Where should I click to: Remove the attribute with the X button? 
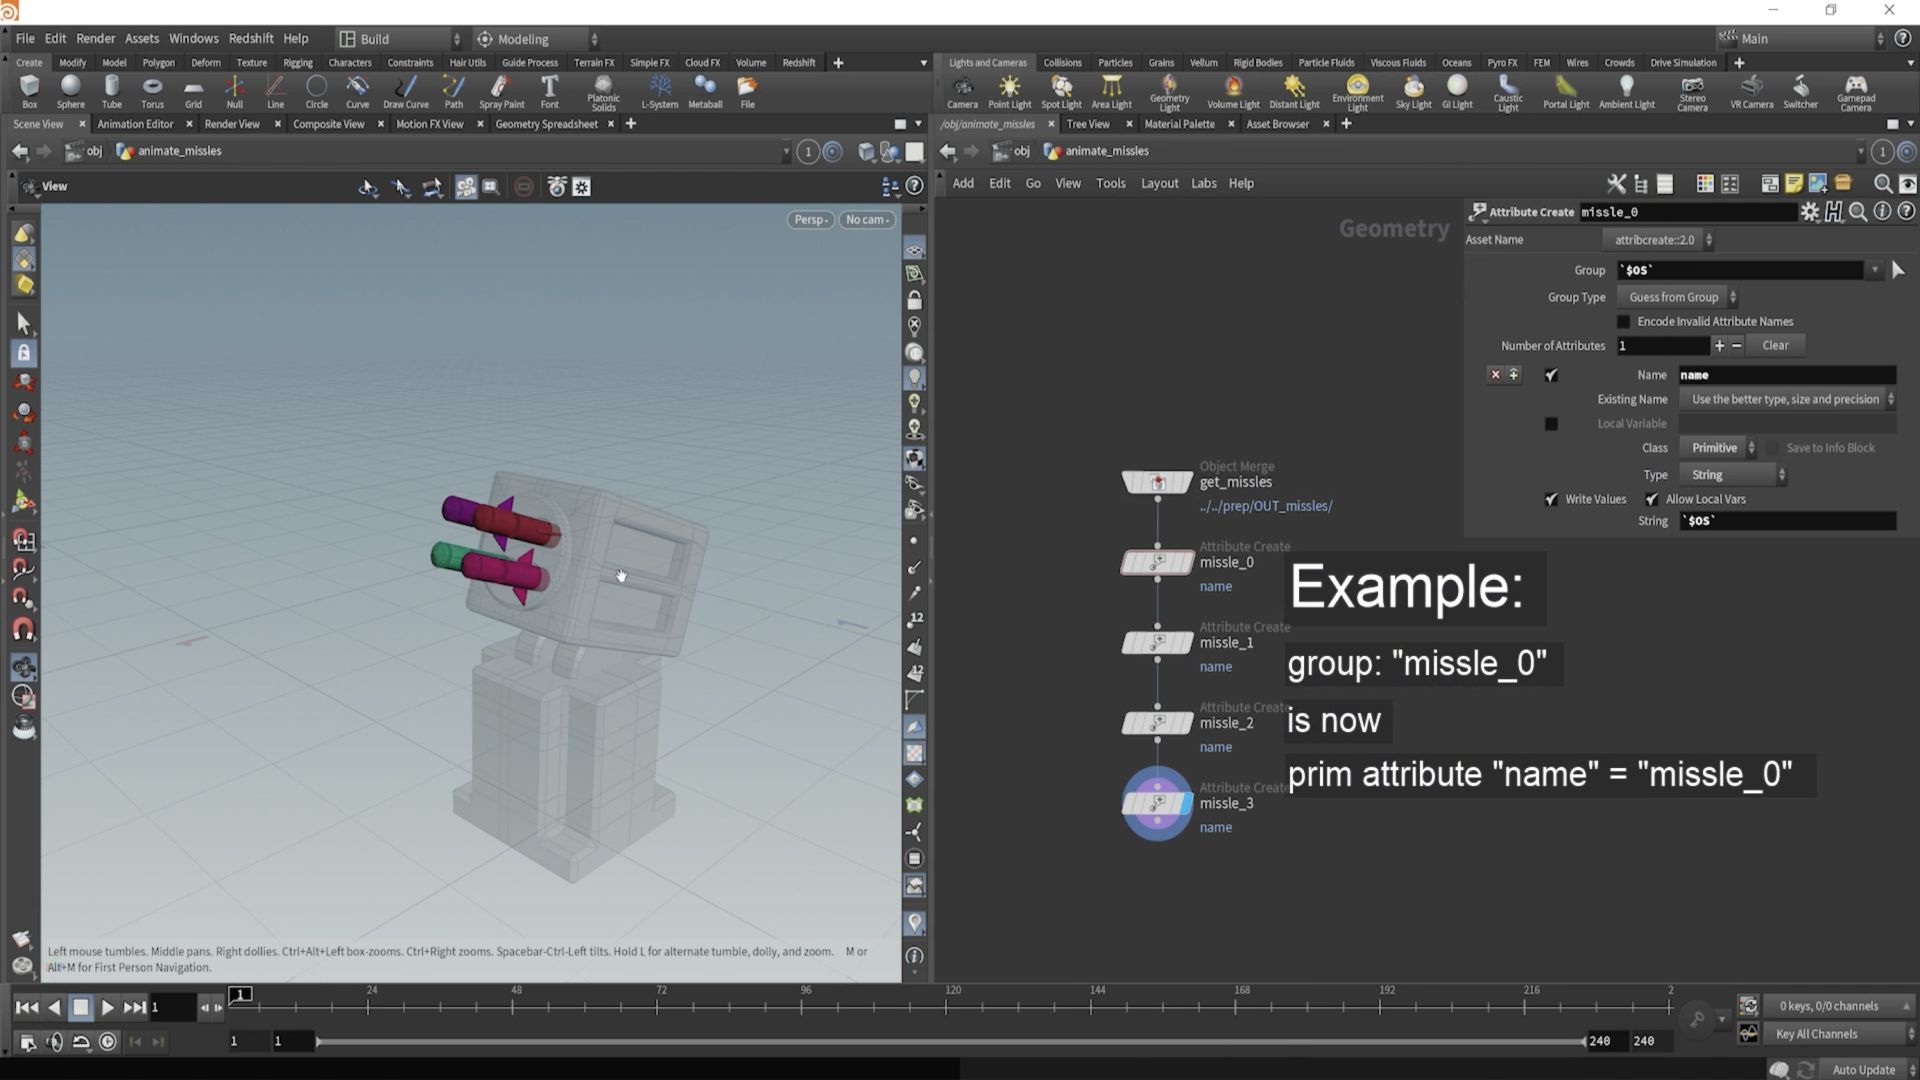[1495, 375]
